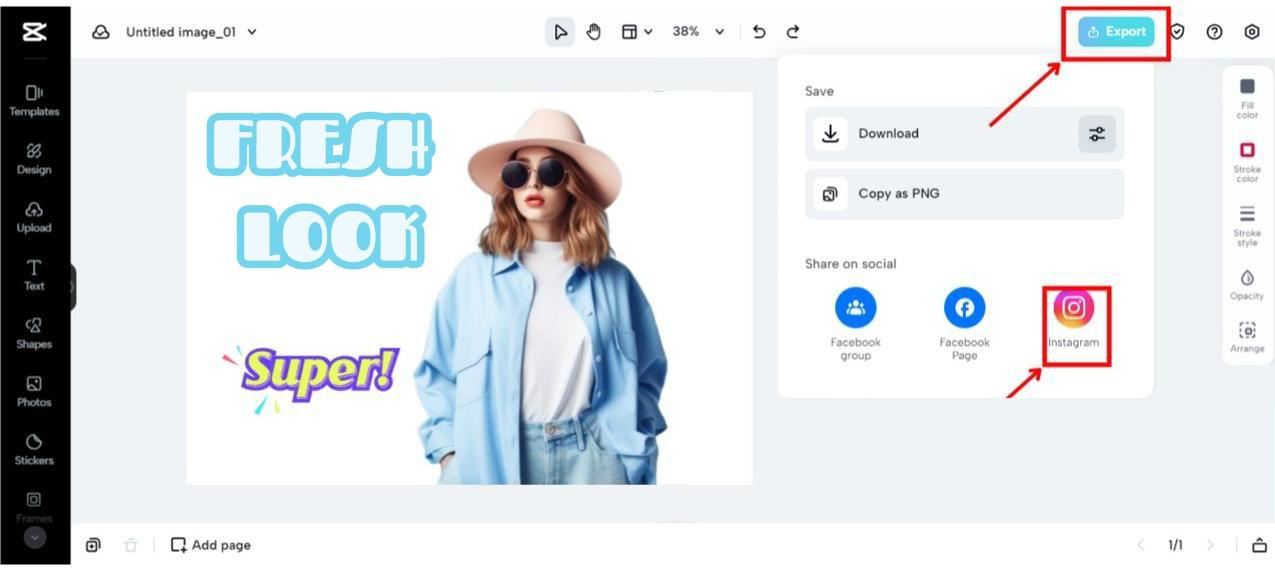Open the help question mark icon
This screenshot has height=570, width=1275.
pyautogui.click(x=1214, y=32)
